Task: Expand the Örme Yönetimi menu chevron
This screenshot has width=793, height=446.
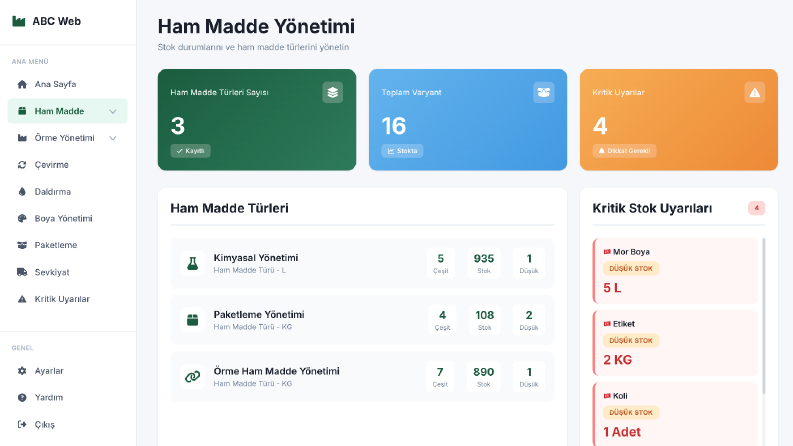Action: coord(113,138)
